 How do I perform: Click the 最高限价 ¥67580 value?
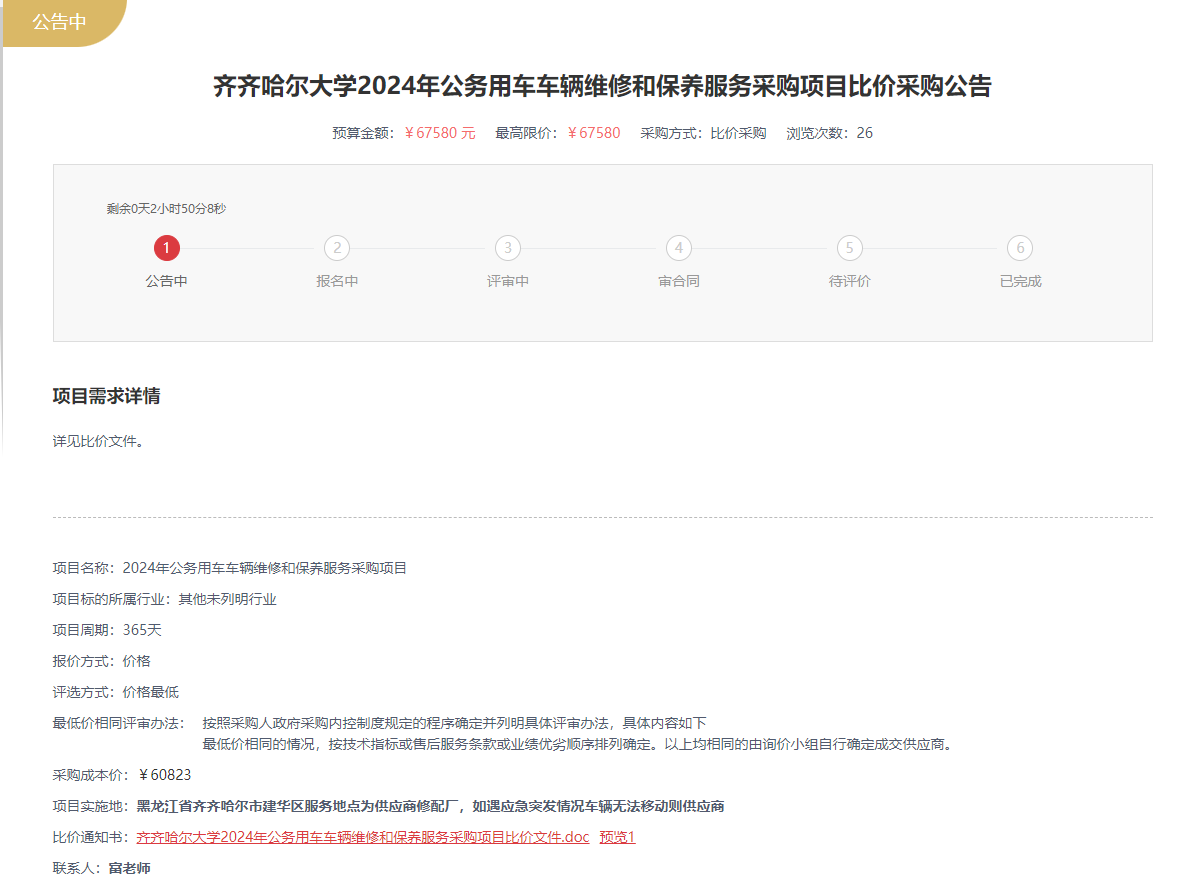[x=594, y=133]
